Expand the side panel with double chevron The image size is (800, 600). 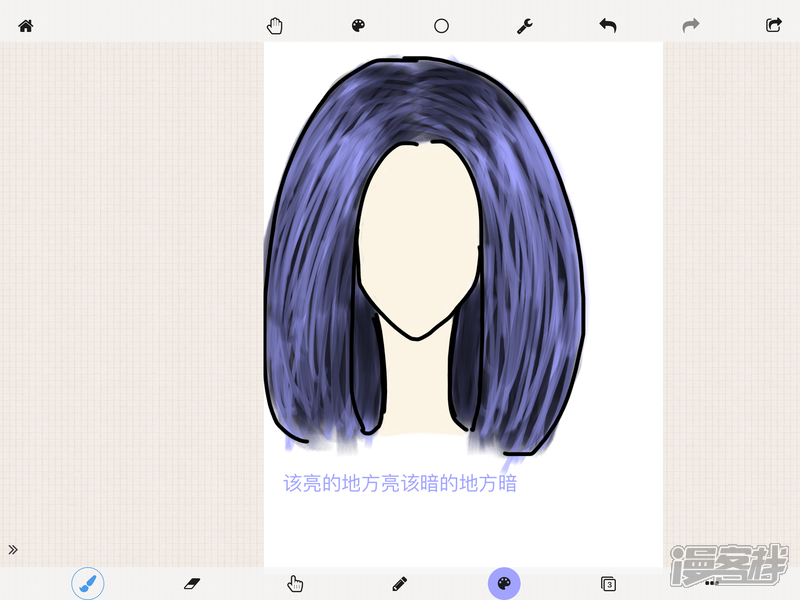point(13,549)
